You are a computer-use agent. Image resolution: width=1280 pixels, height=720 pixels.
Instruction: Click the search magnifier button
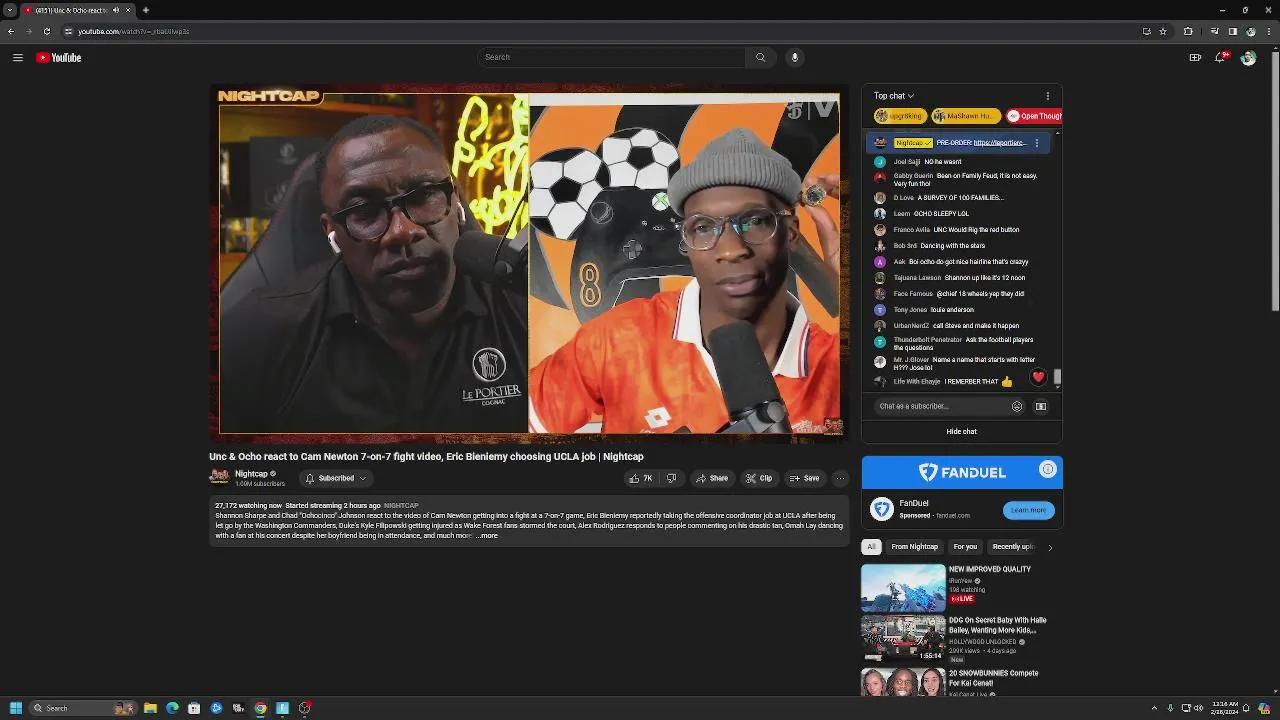(x=760, y=57)
